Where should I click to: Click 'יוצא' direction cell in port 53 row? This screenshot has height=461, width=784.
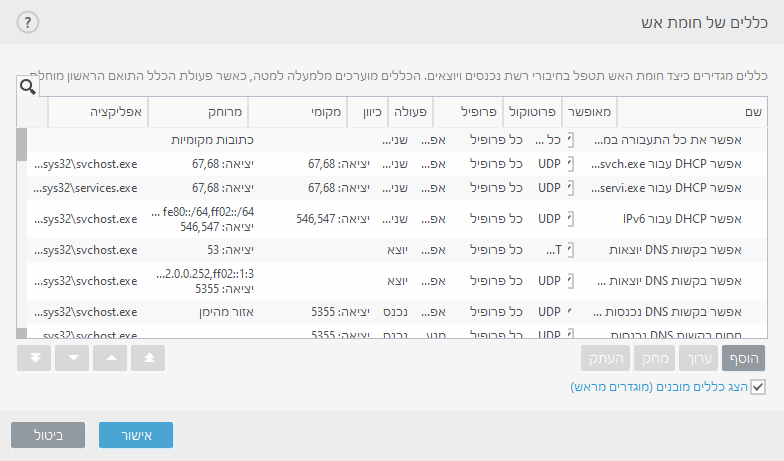coord(397,250)
